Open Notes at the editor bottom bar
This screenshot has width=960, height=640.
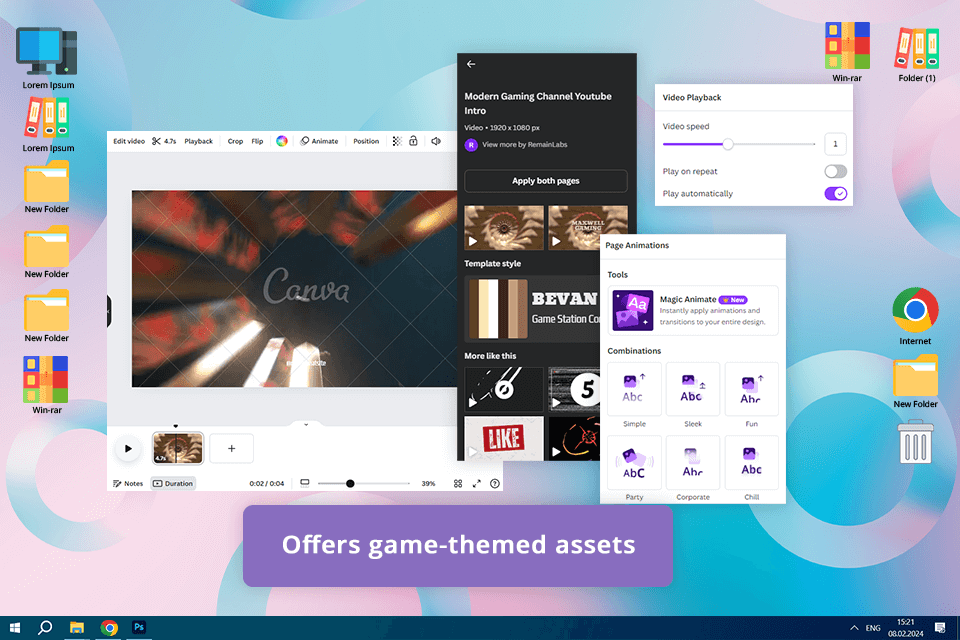(128, 483)
